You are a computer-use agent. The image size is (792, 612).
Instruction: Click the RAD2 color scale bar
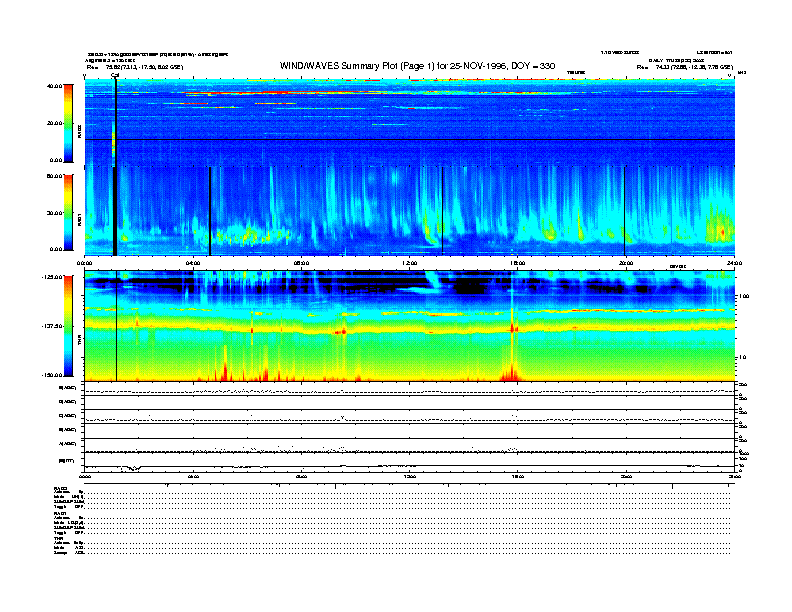68,123
